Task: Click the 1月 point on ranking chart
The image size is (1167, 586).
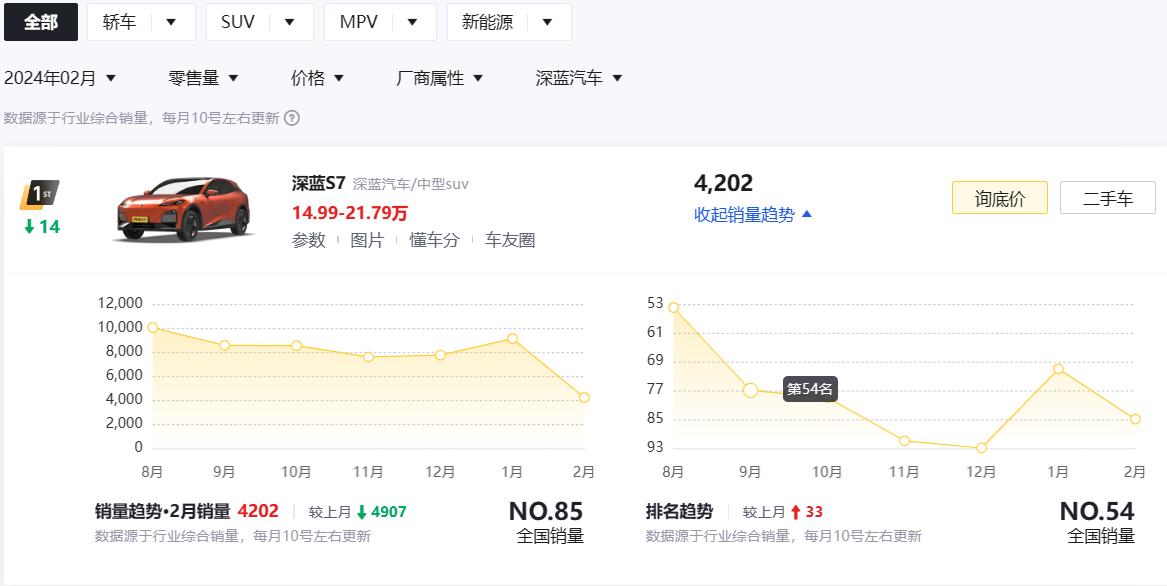Action: [1058, 369]
